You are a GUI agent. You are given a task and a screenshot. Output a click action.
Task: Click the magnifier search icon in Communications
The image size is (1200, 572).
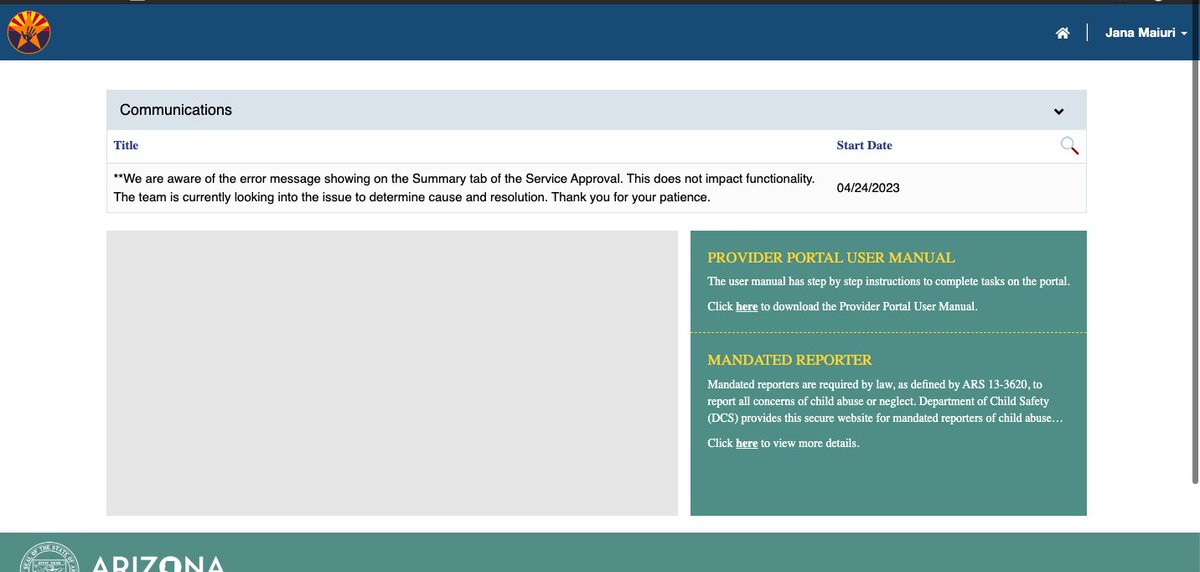tap(1069, 146)
